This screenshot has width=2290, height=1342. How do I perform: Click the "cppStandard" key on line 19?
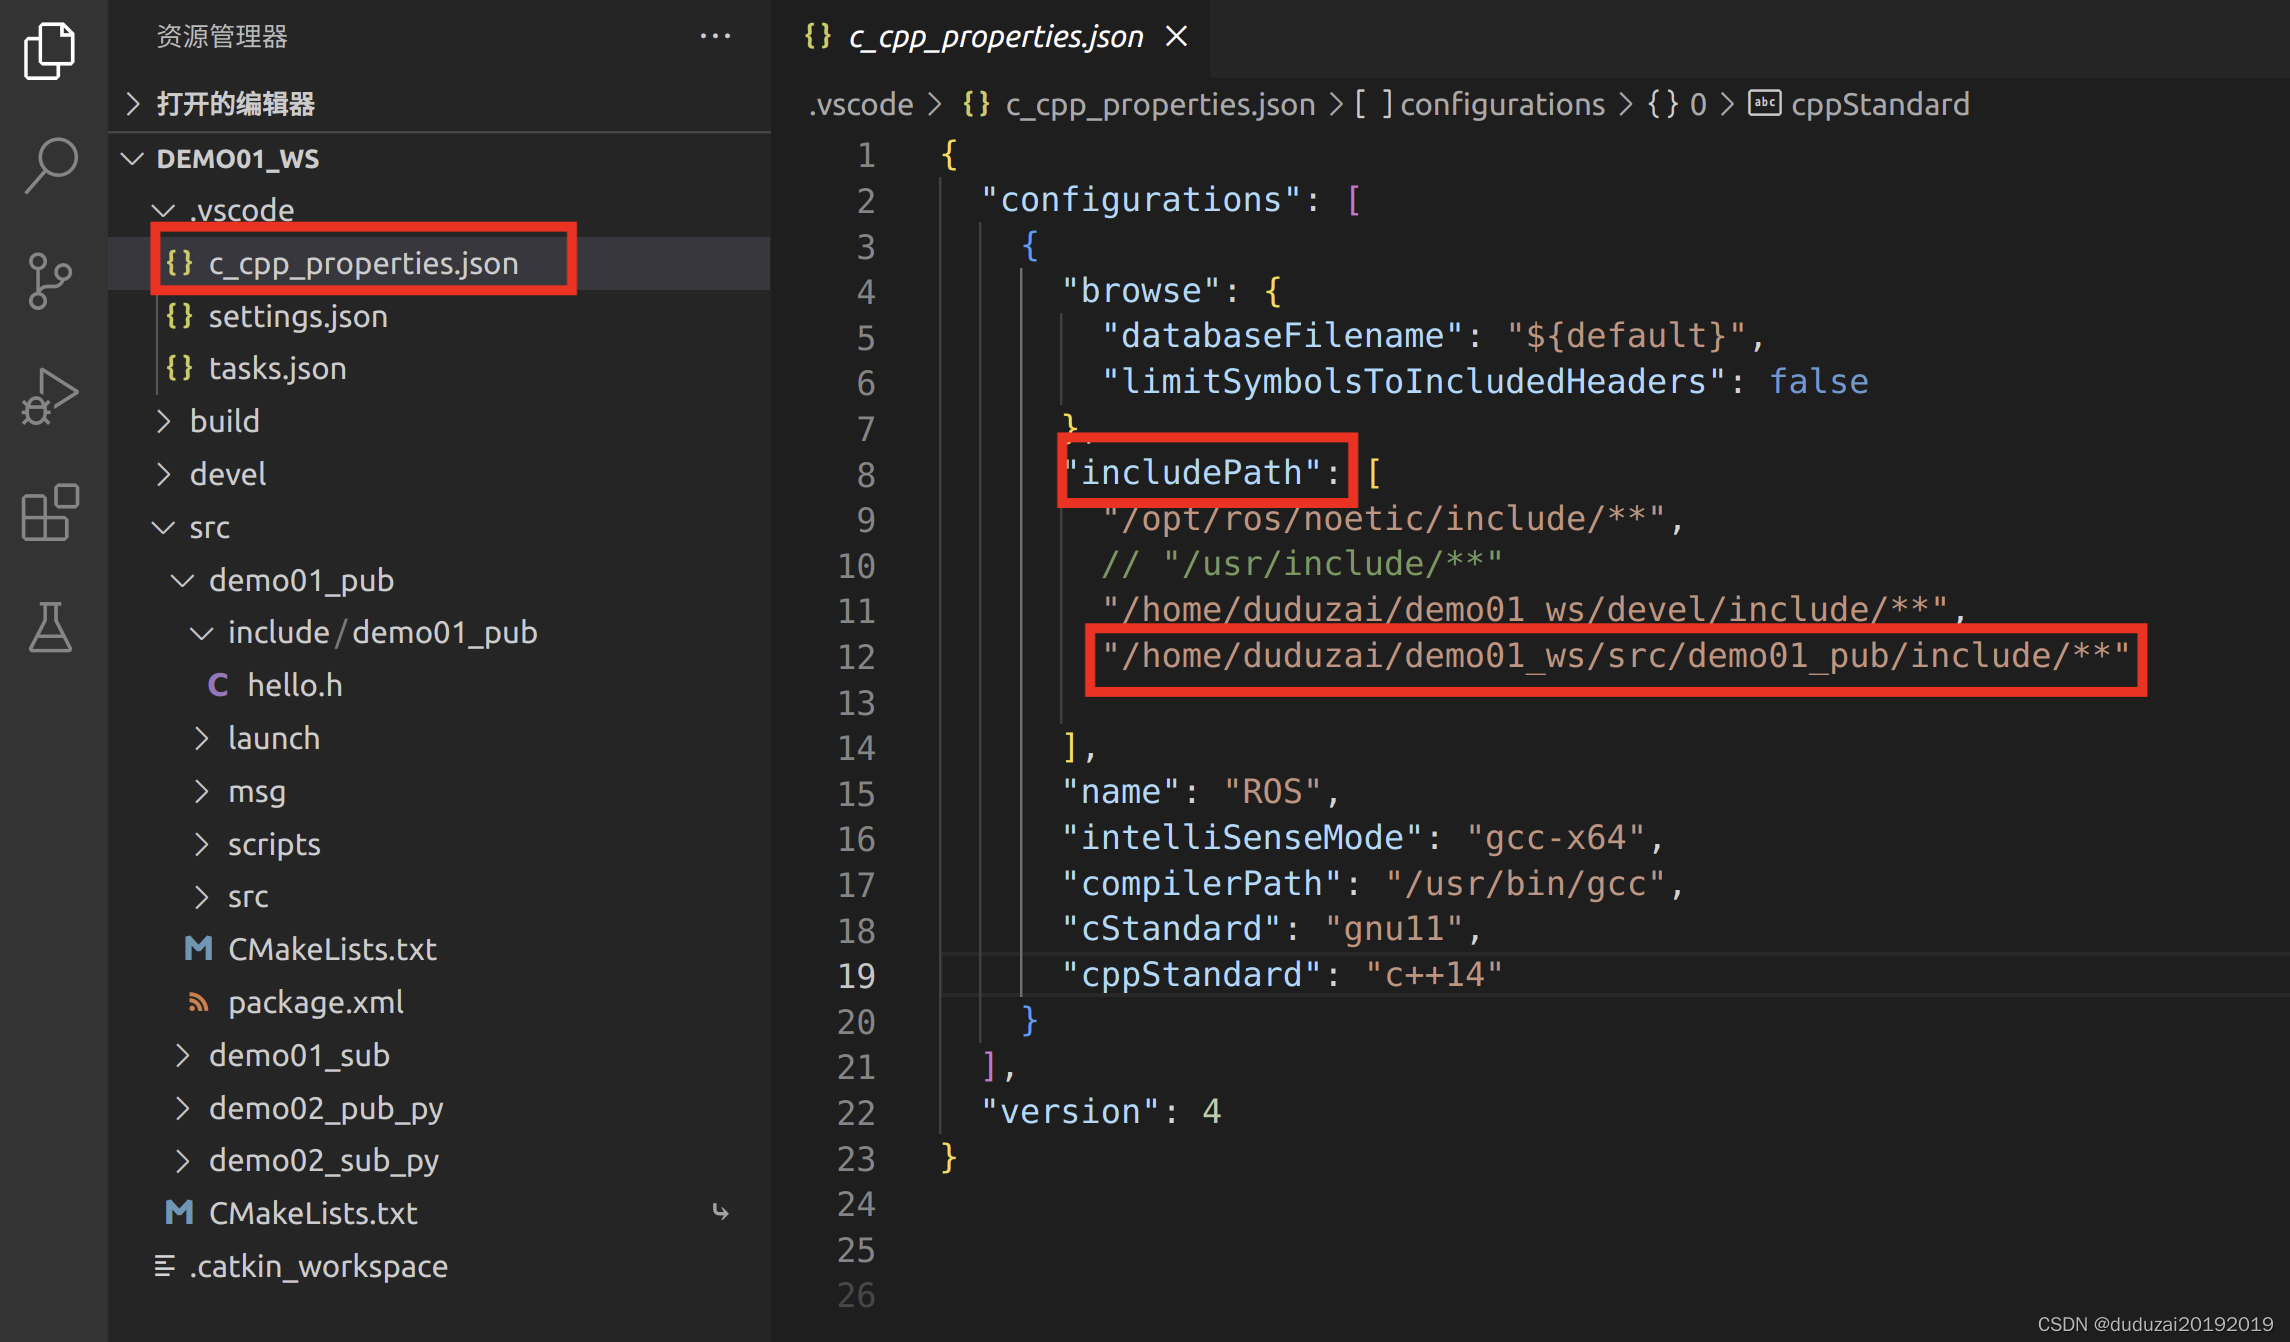click(1192, 974)
